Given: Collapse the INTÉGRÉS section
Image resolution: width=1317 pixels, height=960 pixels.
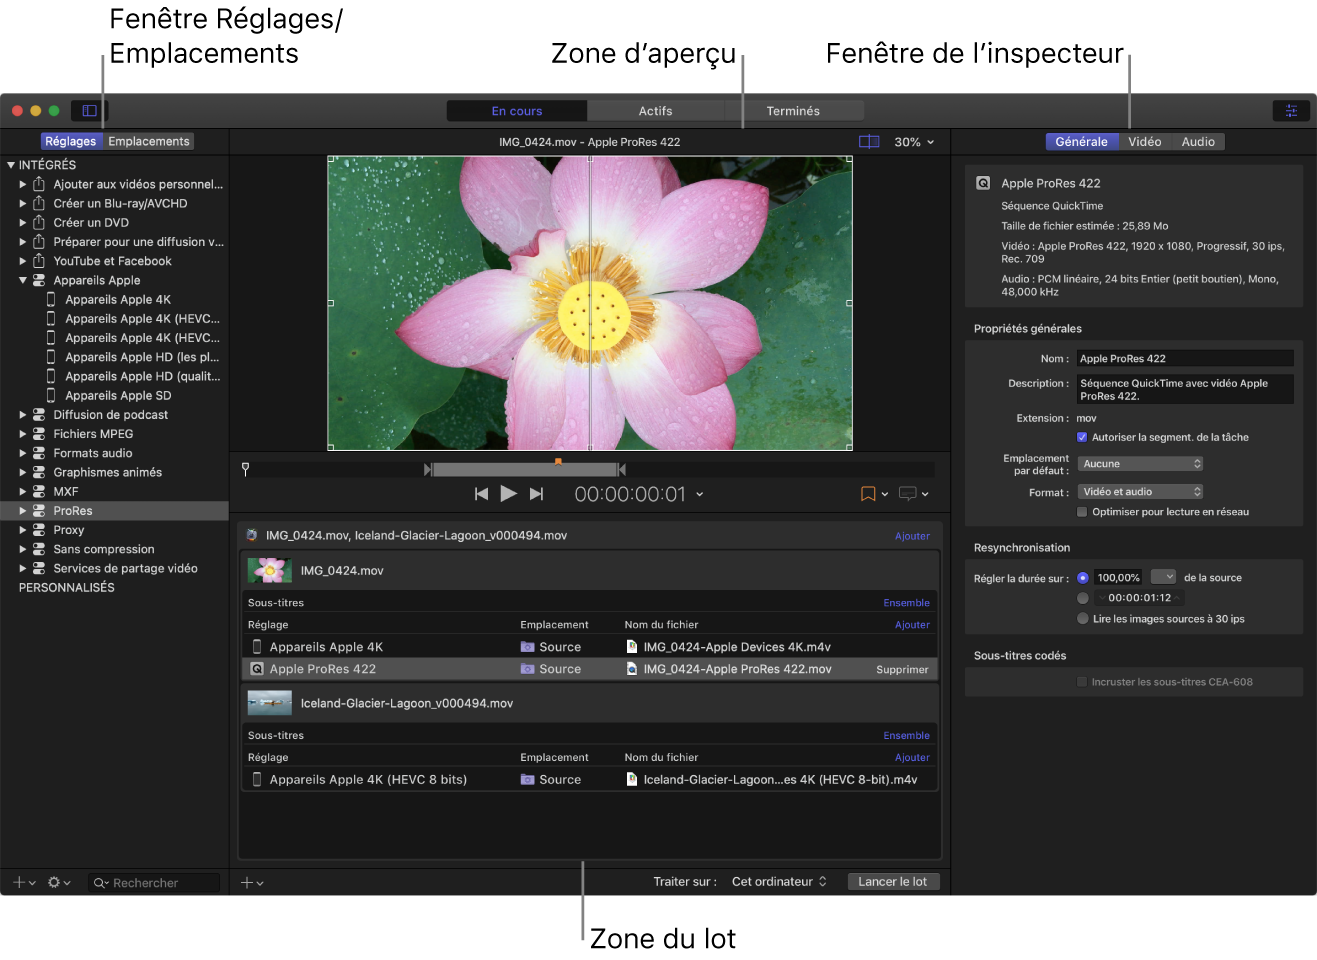Looking at the screenshot, I should click(x=11, y=165).
